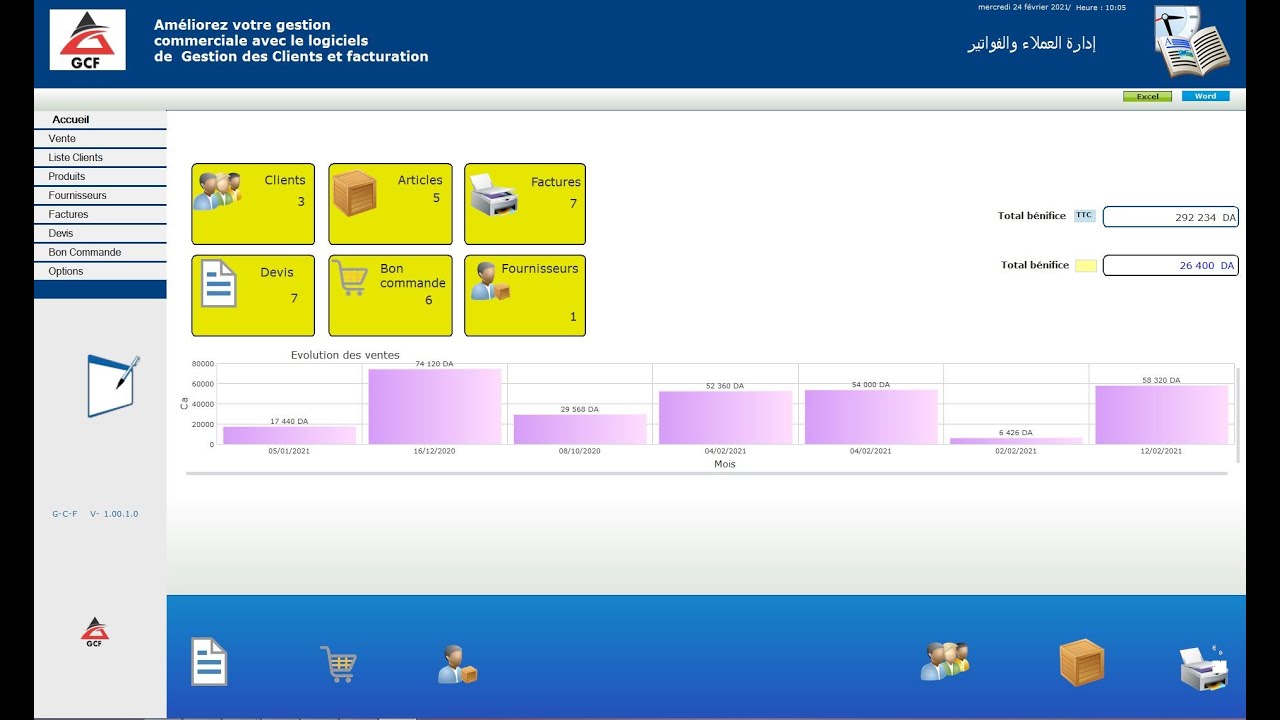Click the Factures printer icon tile
The height and width of the screenshot is (720, 1280).
pos(494,195)
